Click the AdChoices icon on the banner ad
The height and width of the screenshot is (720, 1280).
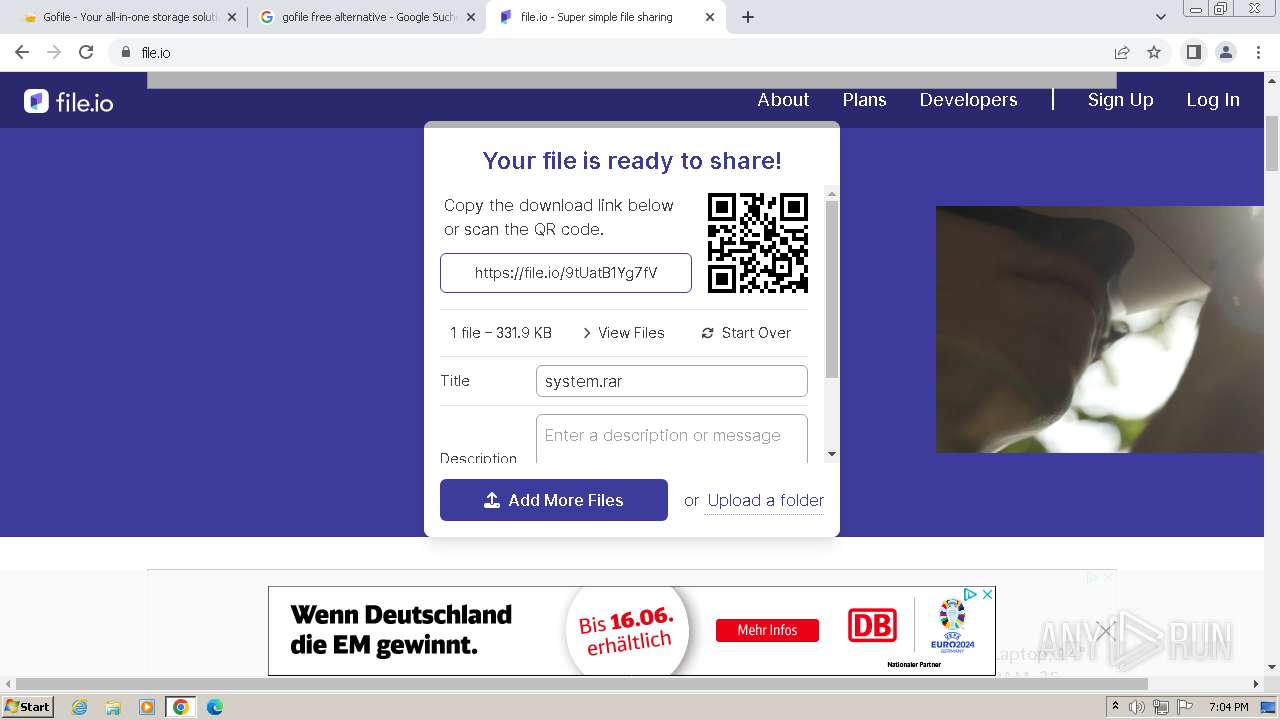click(x=970, y=594)
